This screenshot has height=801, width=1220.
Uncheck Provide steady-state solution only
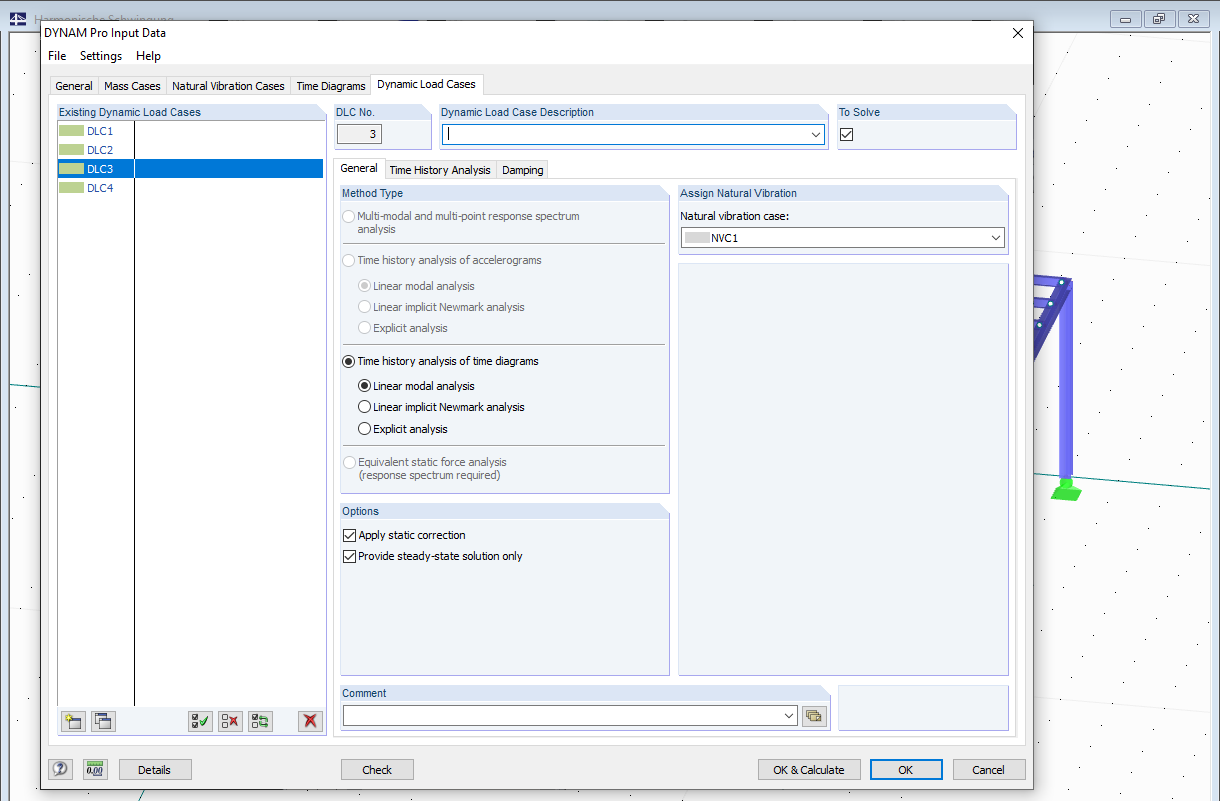pyautogui.click(x=349, y=556)
